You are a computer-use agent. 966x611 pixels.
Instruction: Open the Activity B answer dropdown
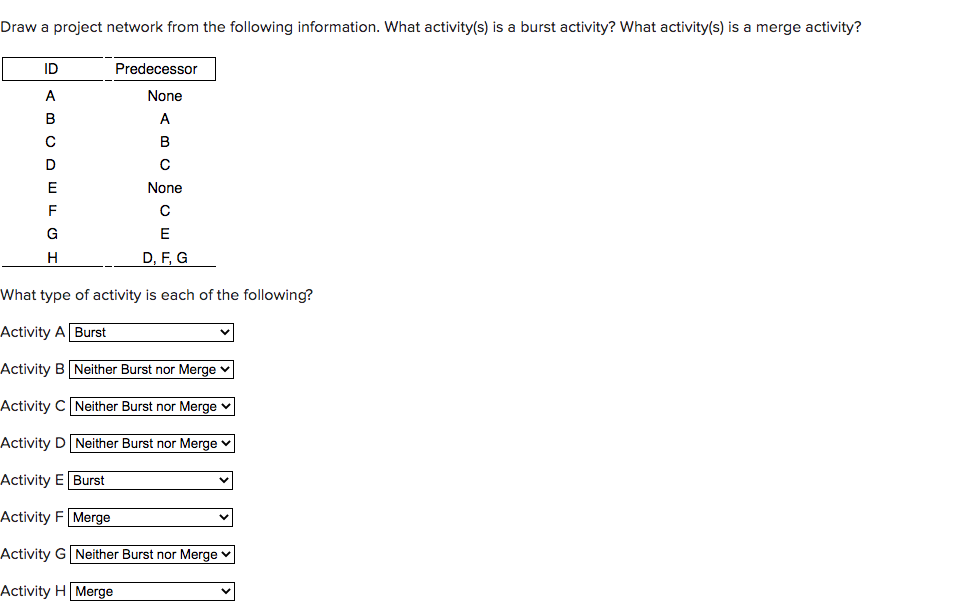pyautogui.click(x=151, y=369)
